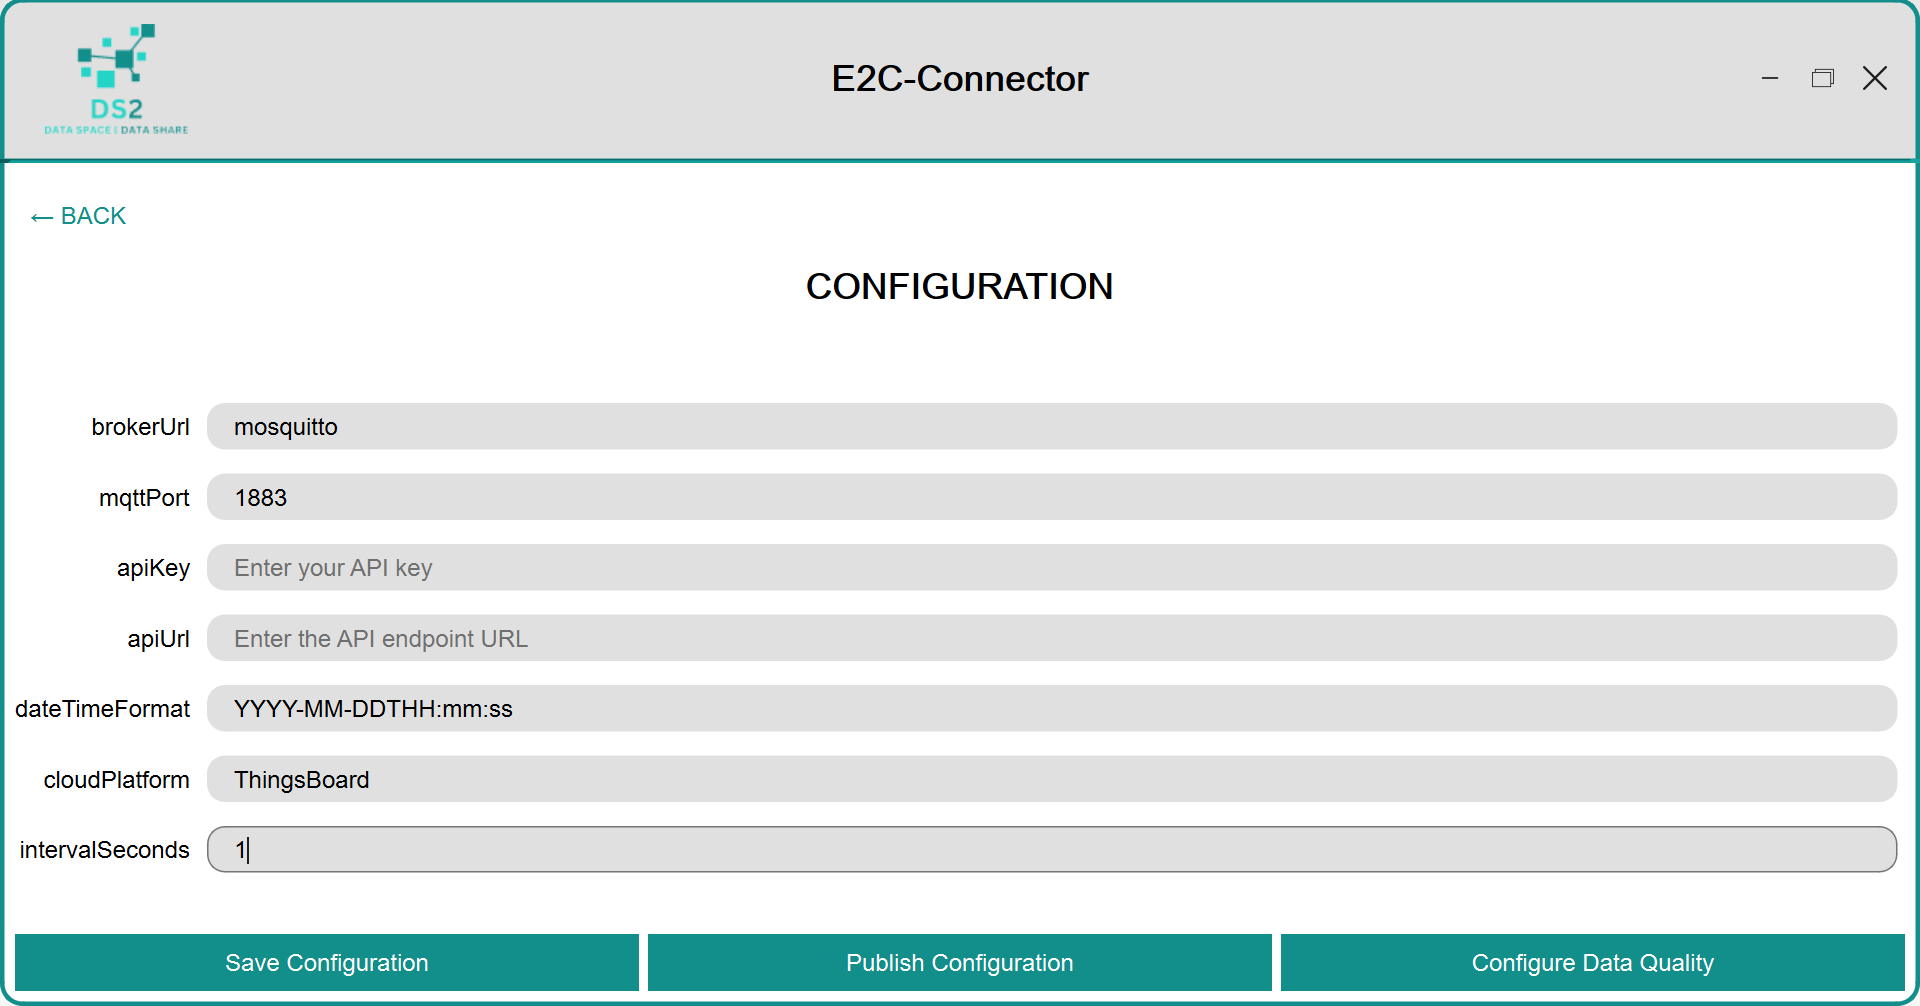Minimize the E2C-Connector window
Viewport: 1920px width, 1006px height.
1770,78
